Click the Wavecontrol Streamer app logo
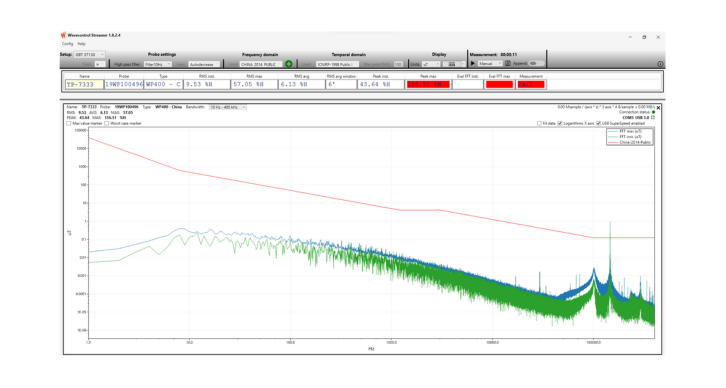The height and width of the screenshot is (388, 726). tap(63, 35)
